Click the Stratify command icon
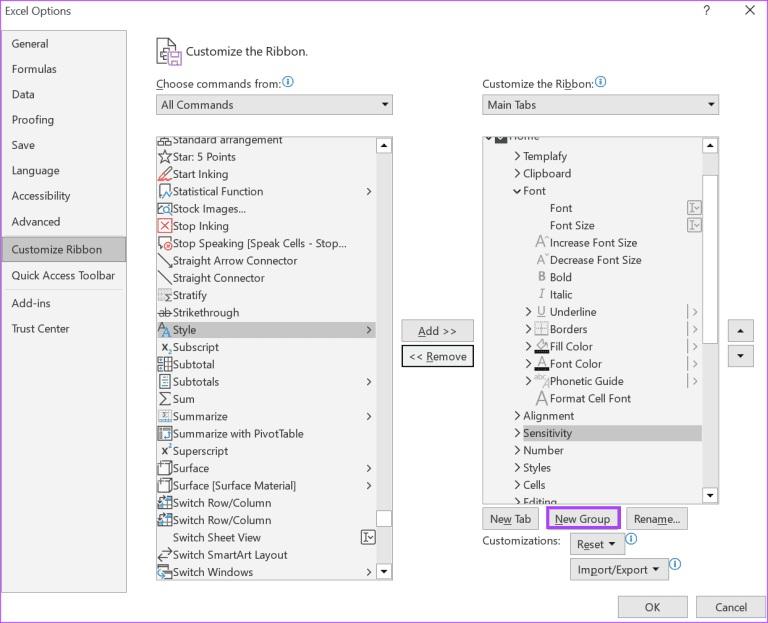 pyautogui.click(x=165, y=295)
